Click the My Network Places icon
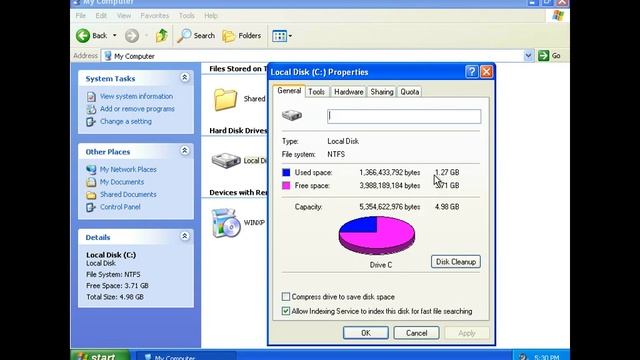Image resolution: width=640 pixels, height=360 pixels. pos(91,169)
